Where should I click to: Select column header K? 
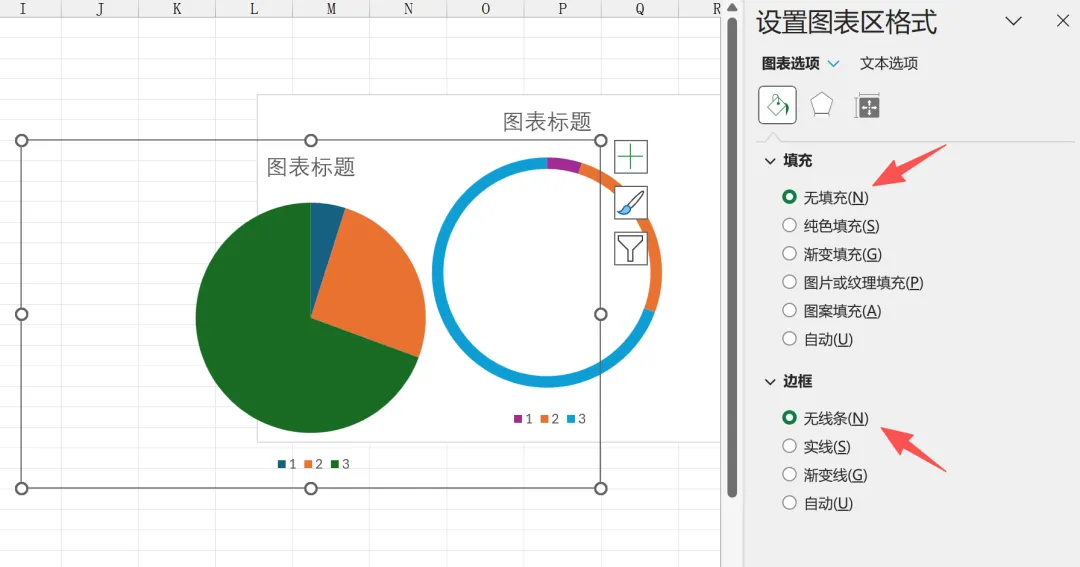point(177,8)
